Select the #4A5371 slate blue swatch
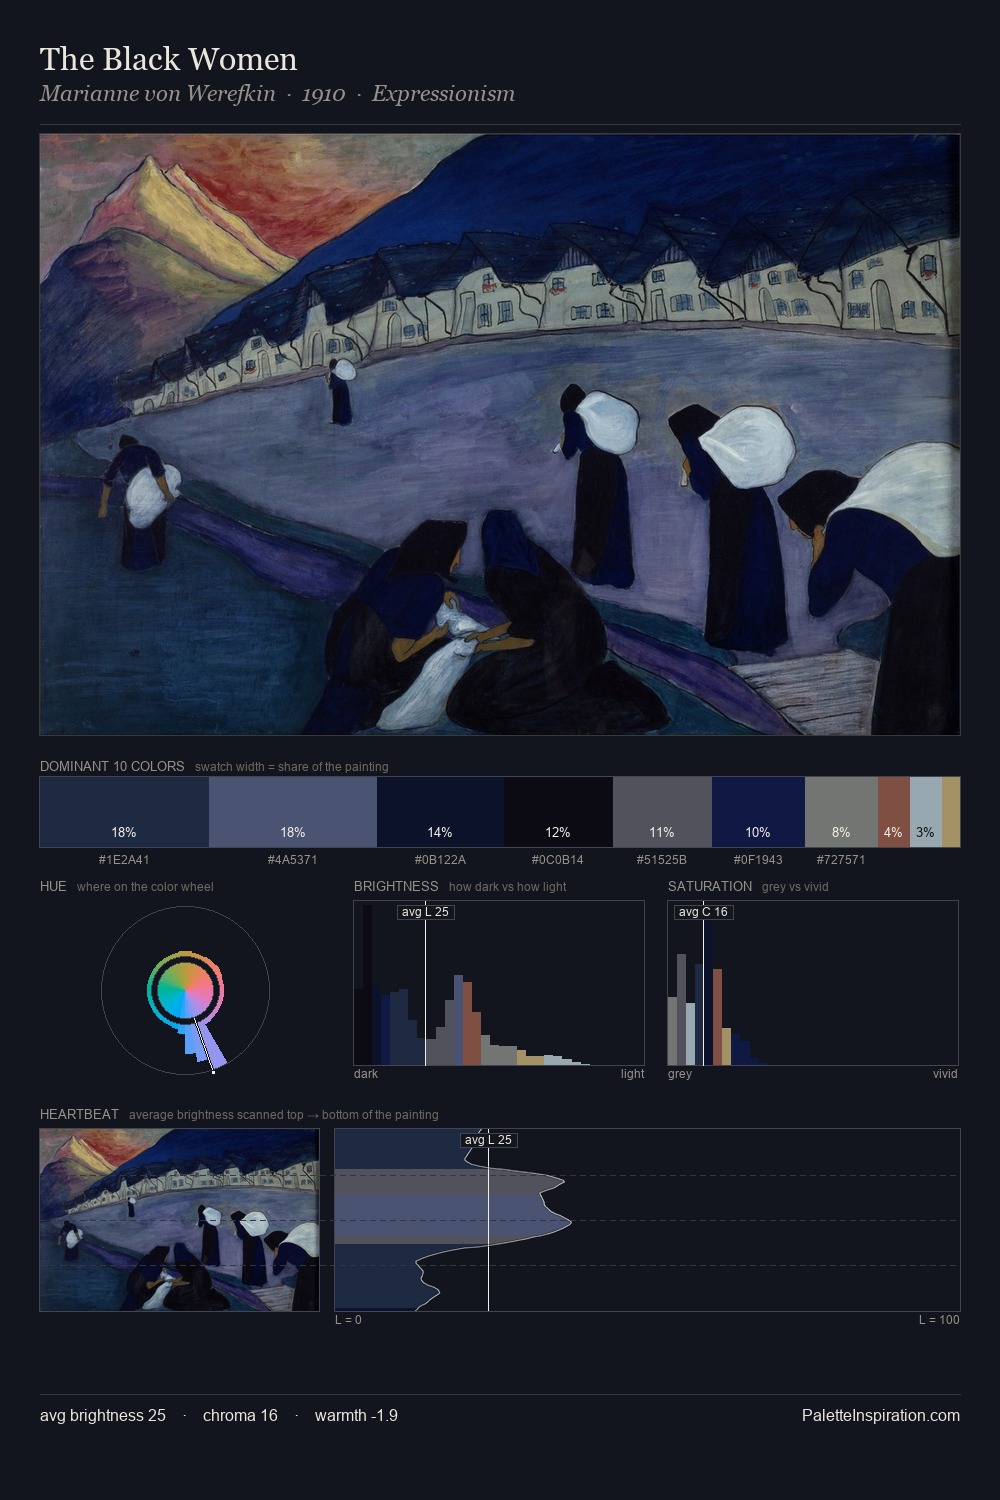 293,812
